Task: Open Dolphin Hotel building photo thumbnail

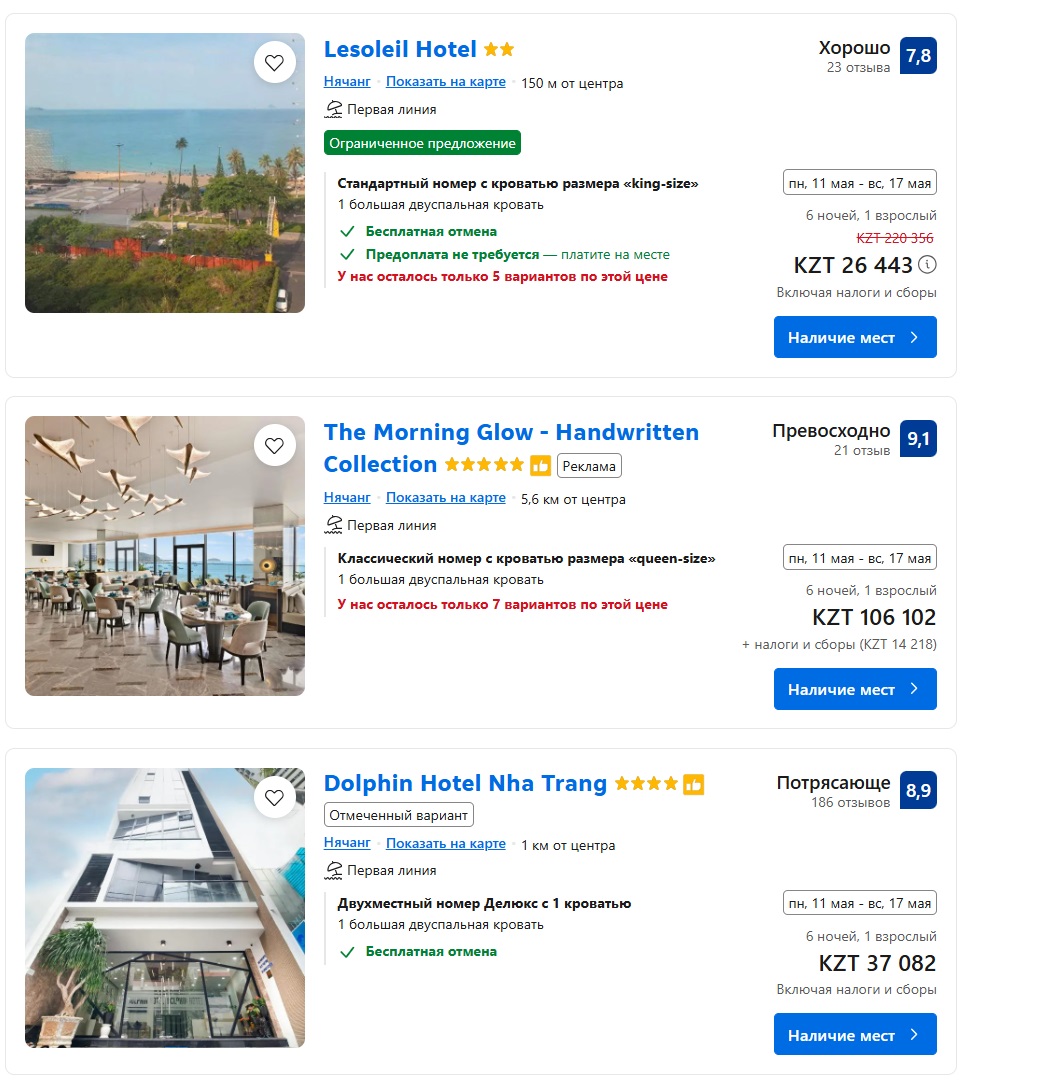Action: click(x=165, y=908)
